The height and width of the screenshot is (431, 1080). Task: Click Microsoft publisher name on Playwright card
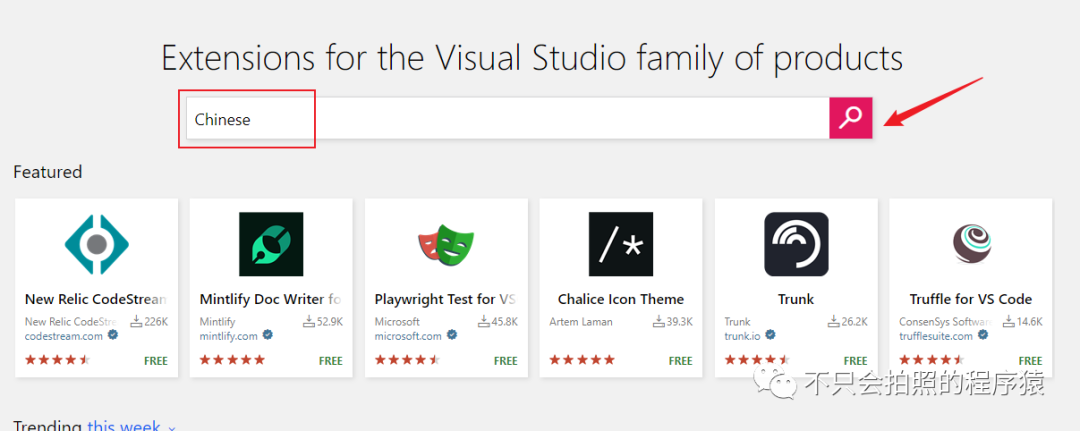397,322
